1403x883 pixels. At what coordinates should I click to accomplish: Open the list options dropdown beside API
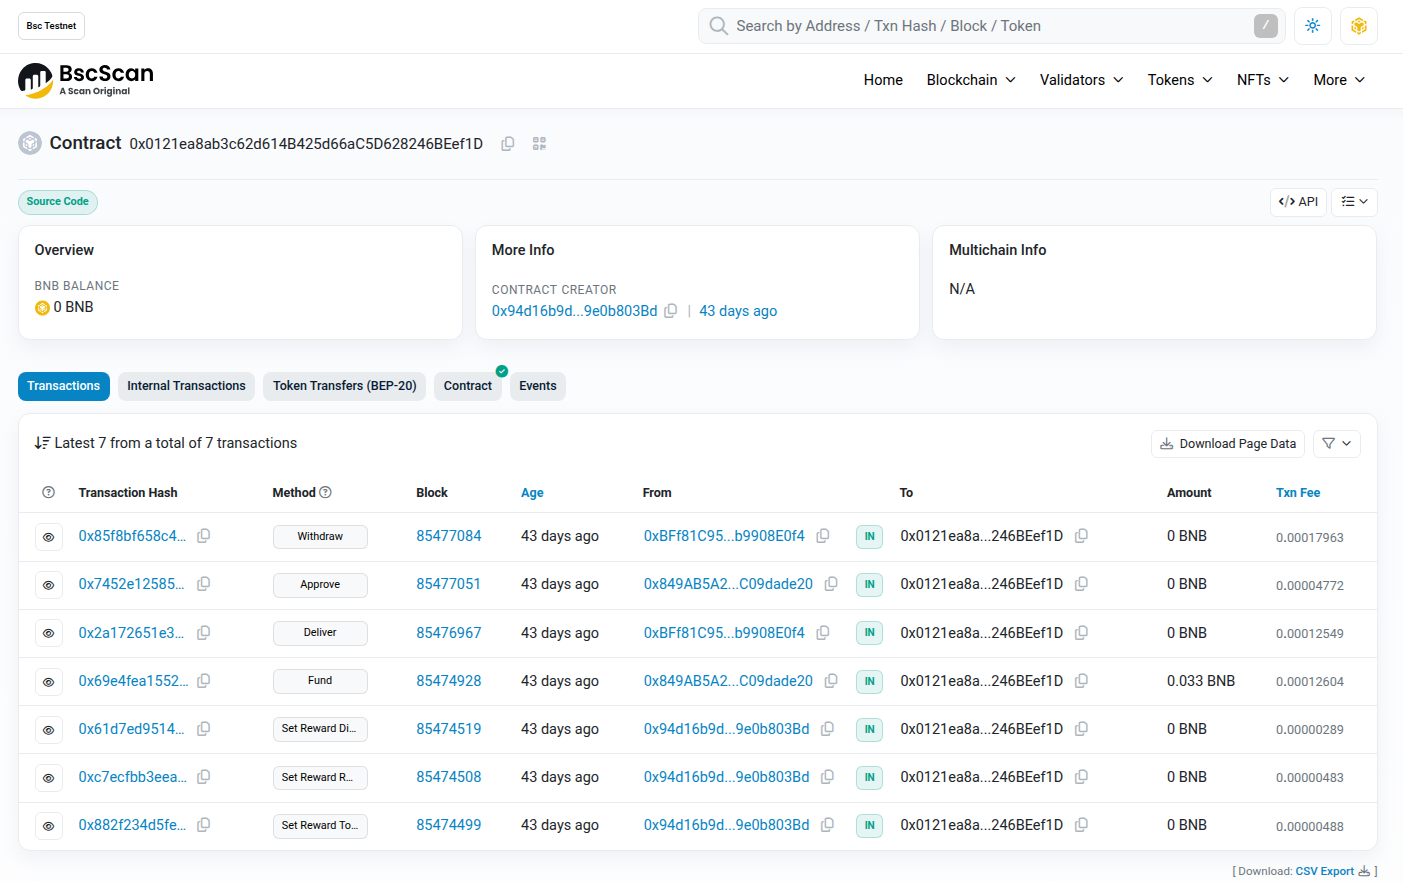(1354, 202)
